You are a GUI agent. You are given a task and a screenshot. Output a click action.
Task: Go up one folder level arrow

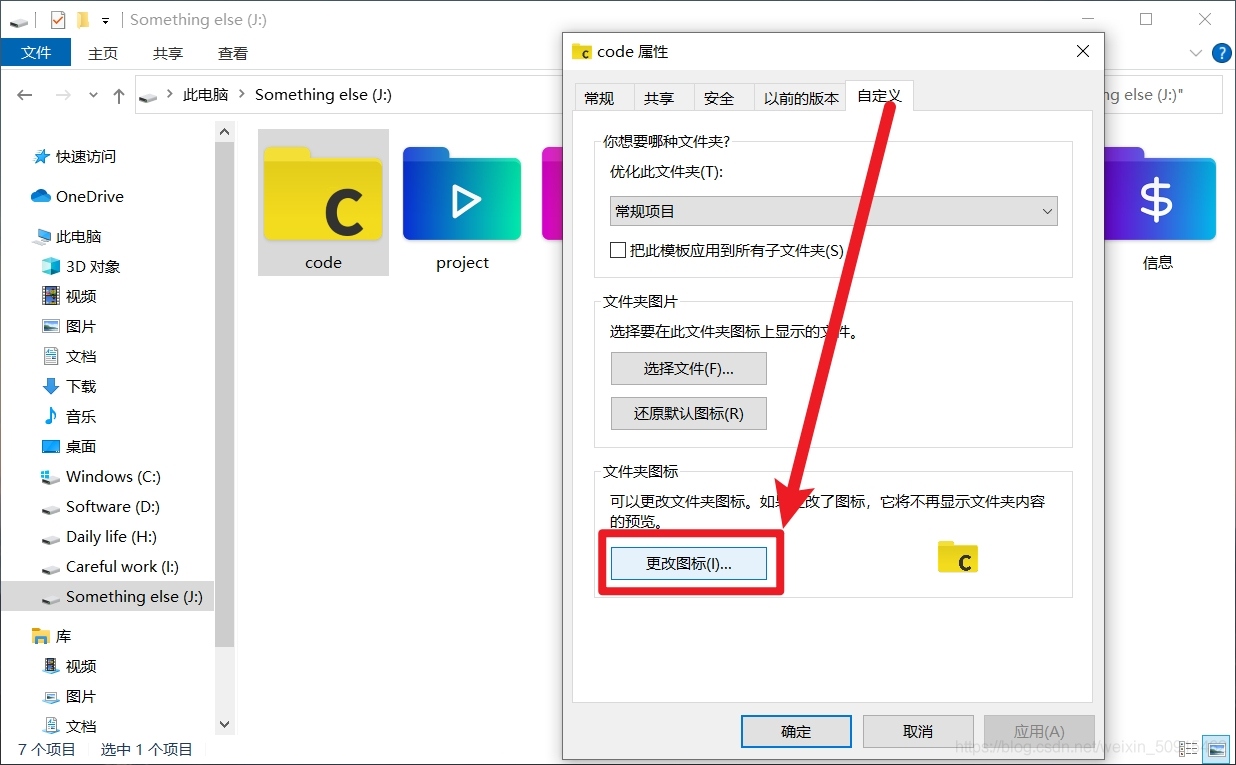tap(119, 95)
